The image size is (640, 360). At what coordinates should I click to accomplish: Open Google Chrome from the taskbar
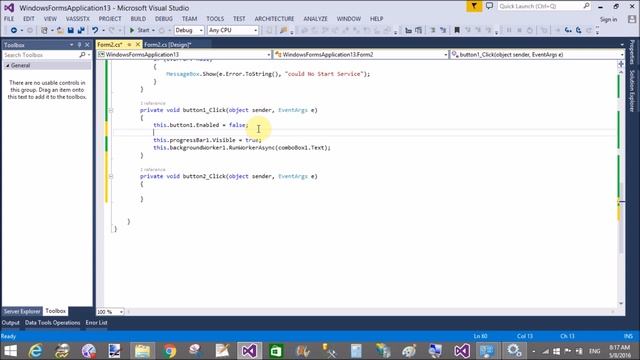click(x=169, y=351)
